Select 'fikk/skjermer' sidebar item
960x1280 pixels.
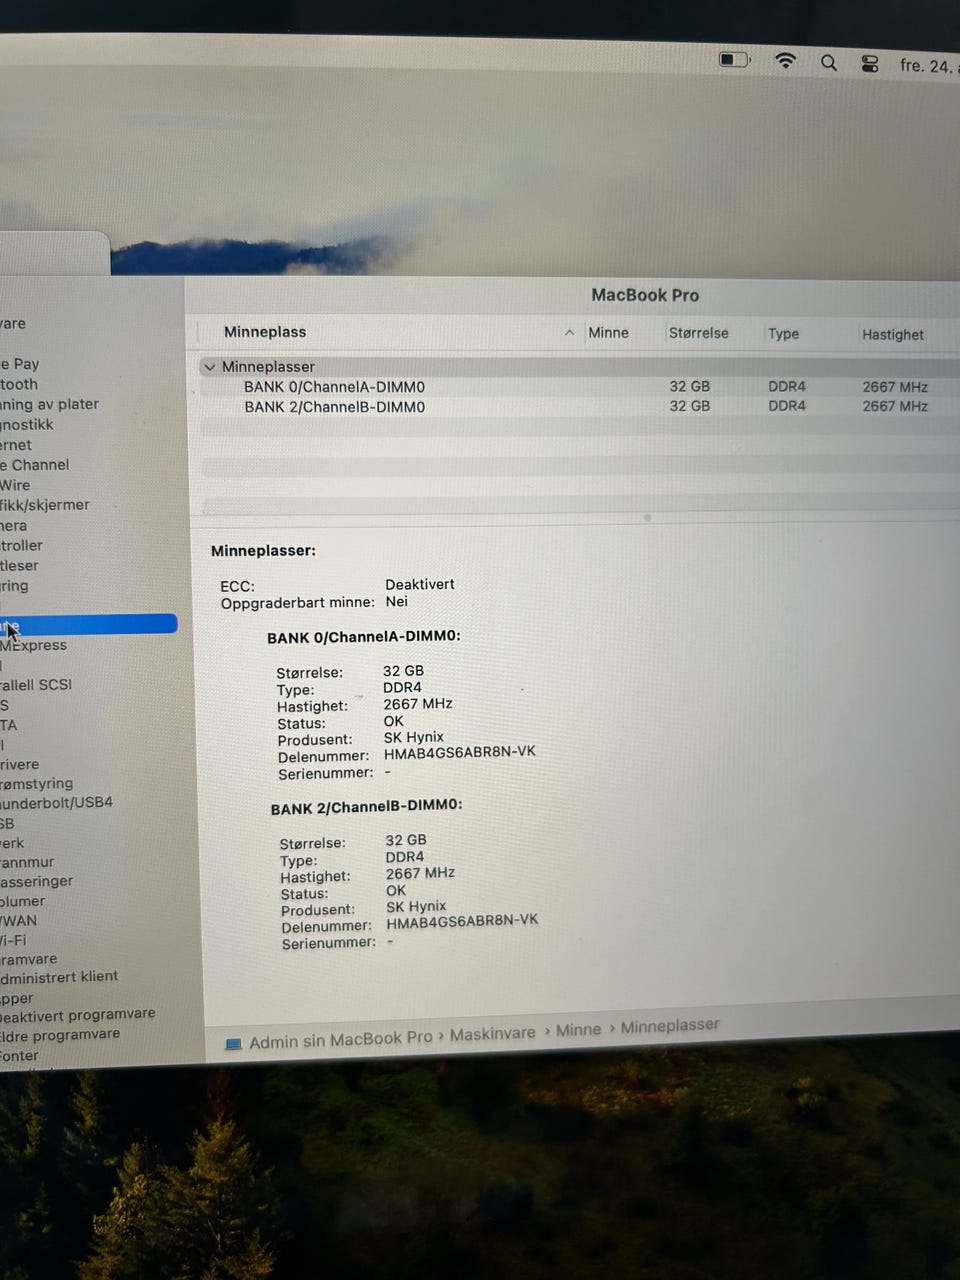(45, 505)
